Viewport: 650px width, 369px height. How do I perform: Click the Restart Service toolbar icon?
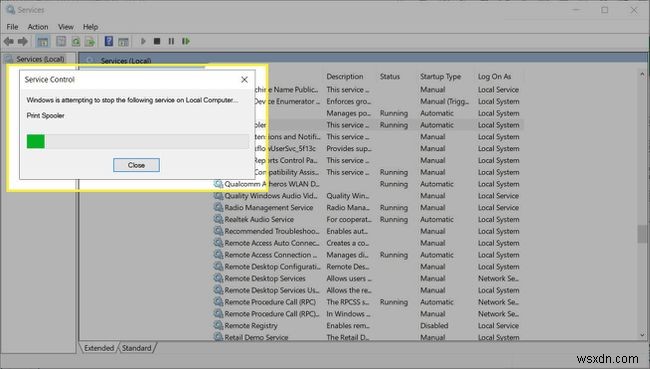point(186,41)
